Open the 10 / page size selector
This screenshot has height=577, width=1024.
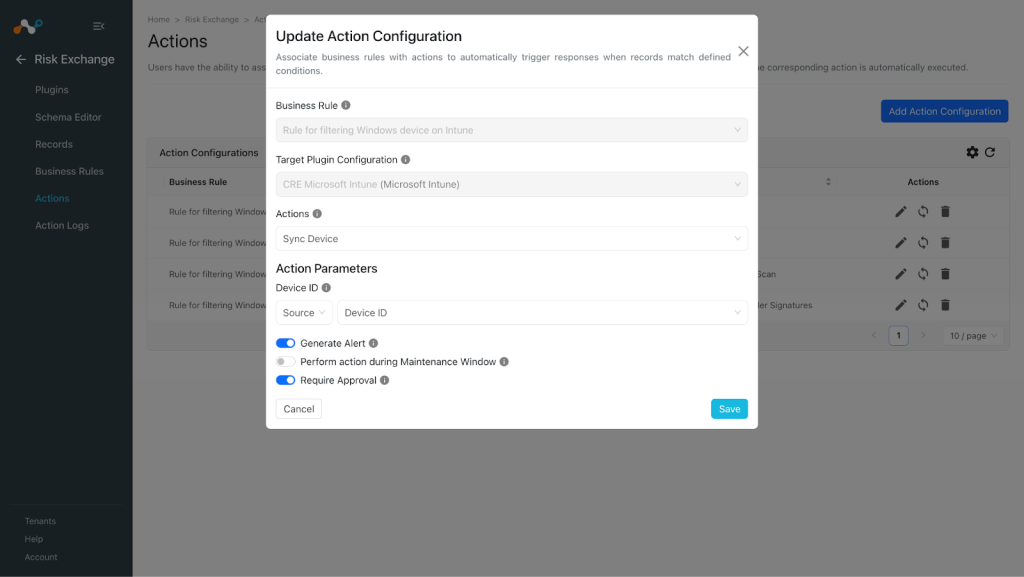[973, 336]
